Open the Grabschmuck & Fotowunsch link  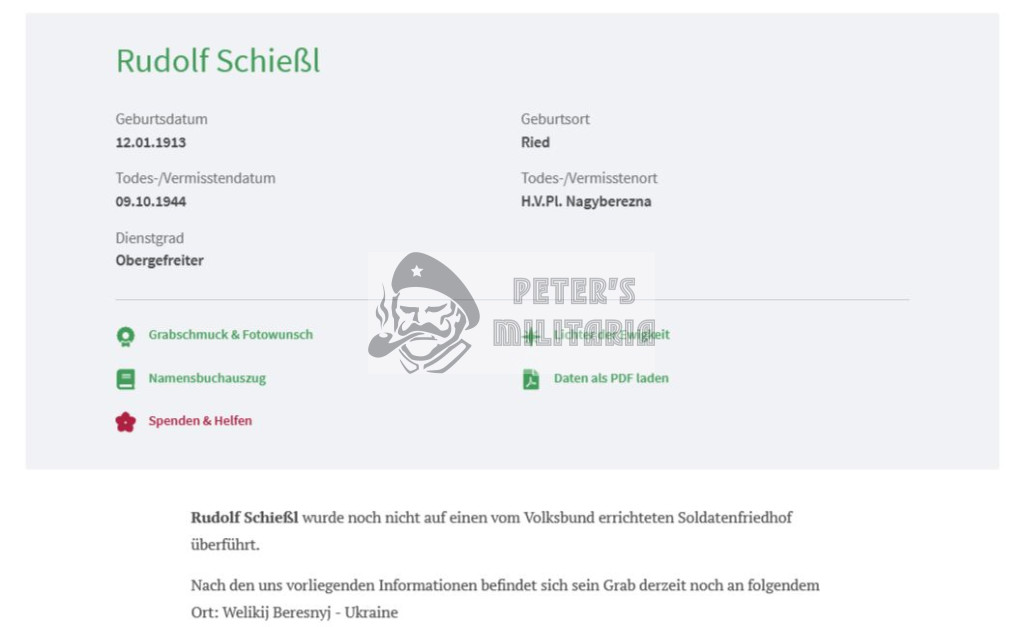231,334
